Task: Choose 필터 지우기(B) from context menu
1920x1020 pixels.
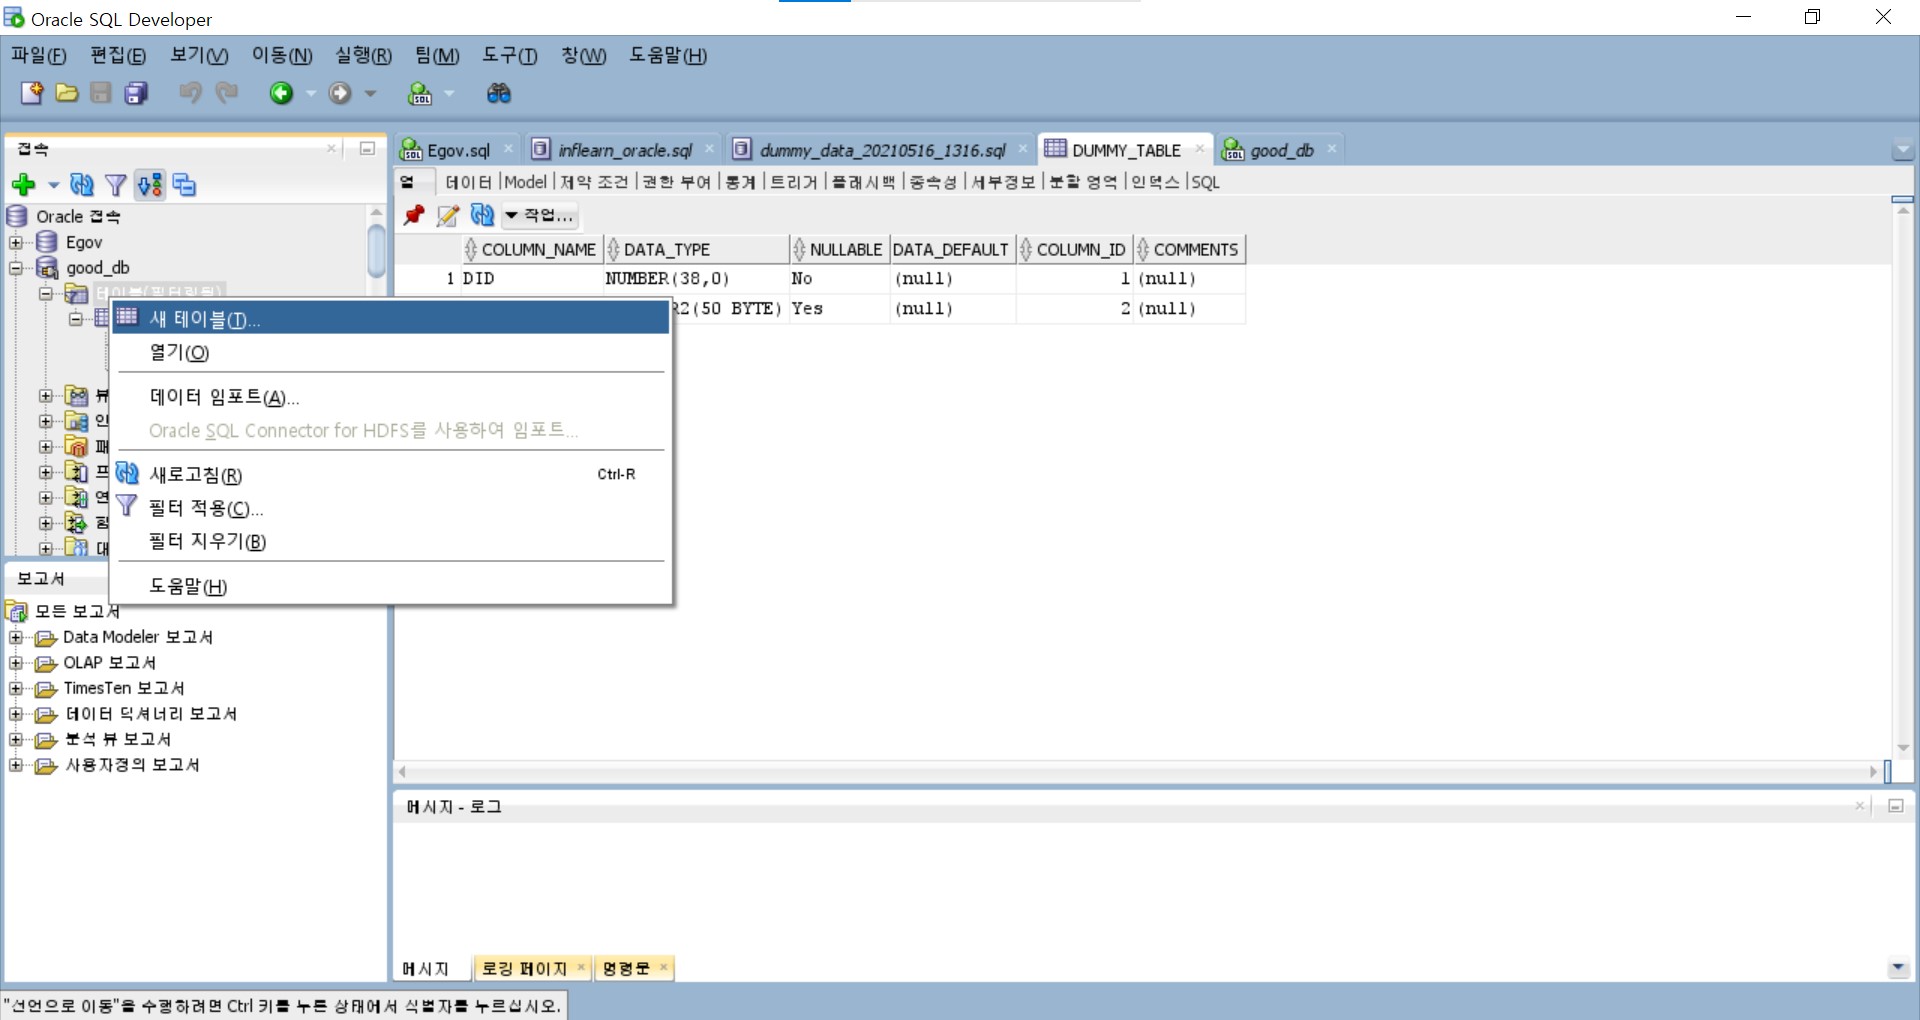Action: 390,541
